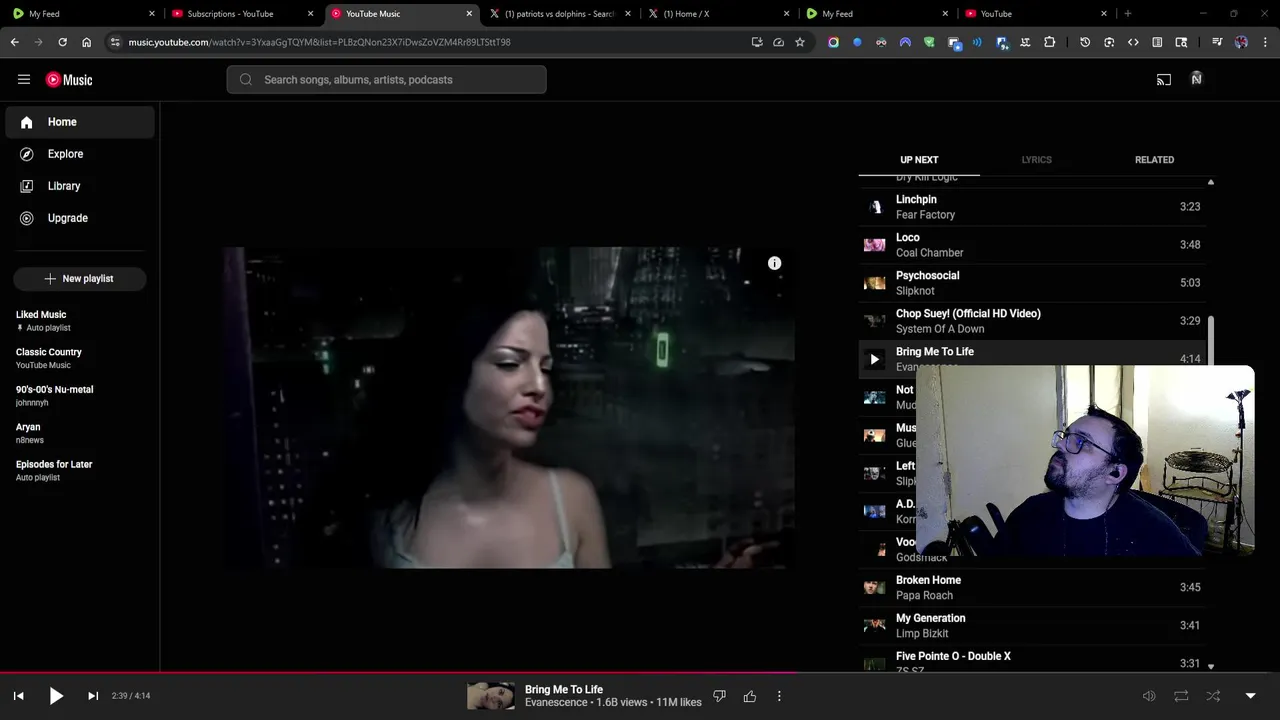The image size is (1280, 720).
Task: Click the video info icon
Action: click(774, 263)
